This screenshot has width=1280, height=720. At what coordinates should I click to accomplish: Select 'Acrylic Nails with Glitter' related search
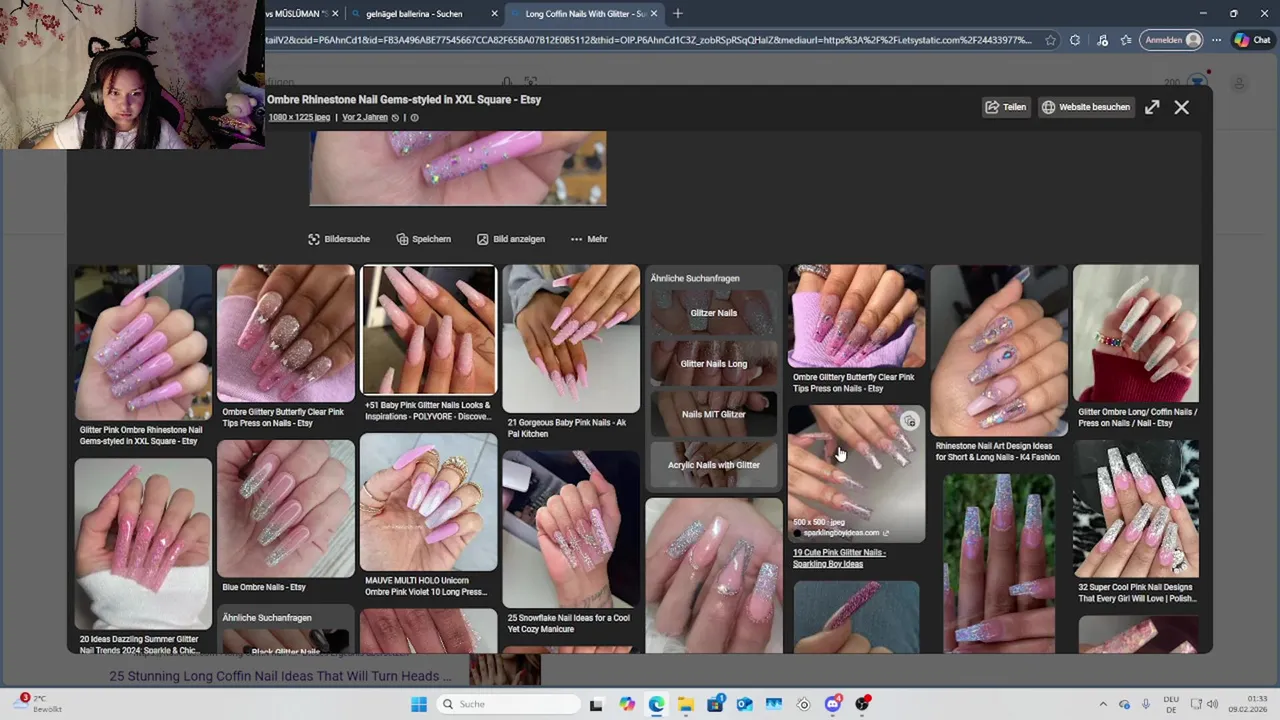pos(713,465)
